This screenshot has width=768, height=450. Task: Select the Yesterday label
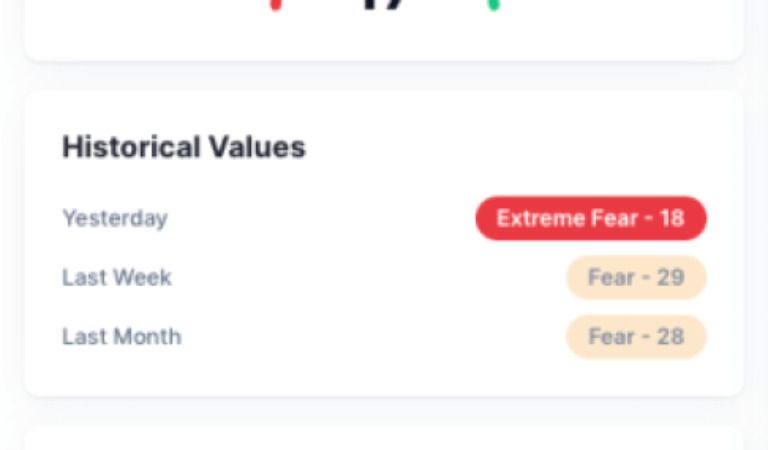115,218
